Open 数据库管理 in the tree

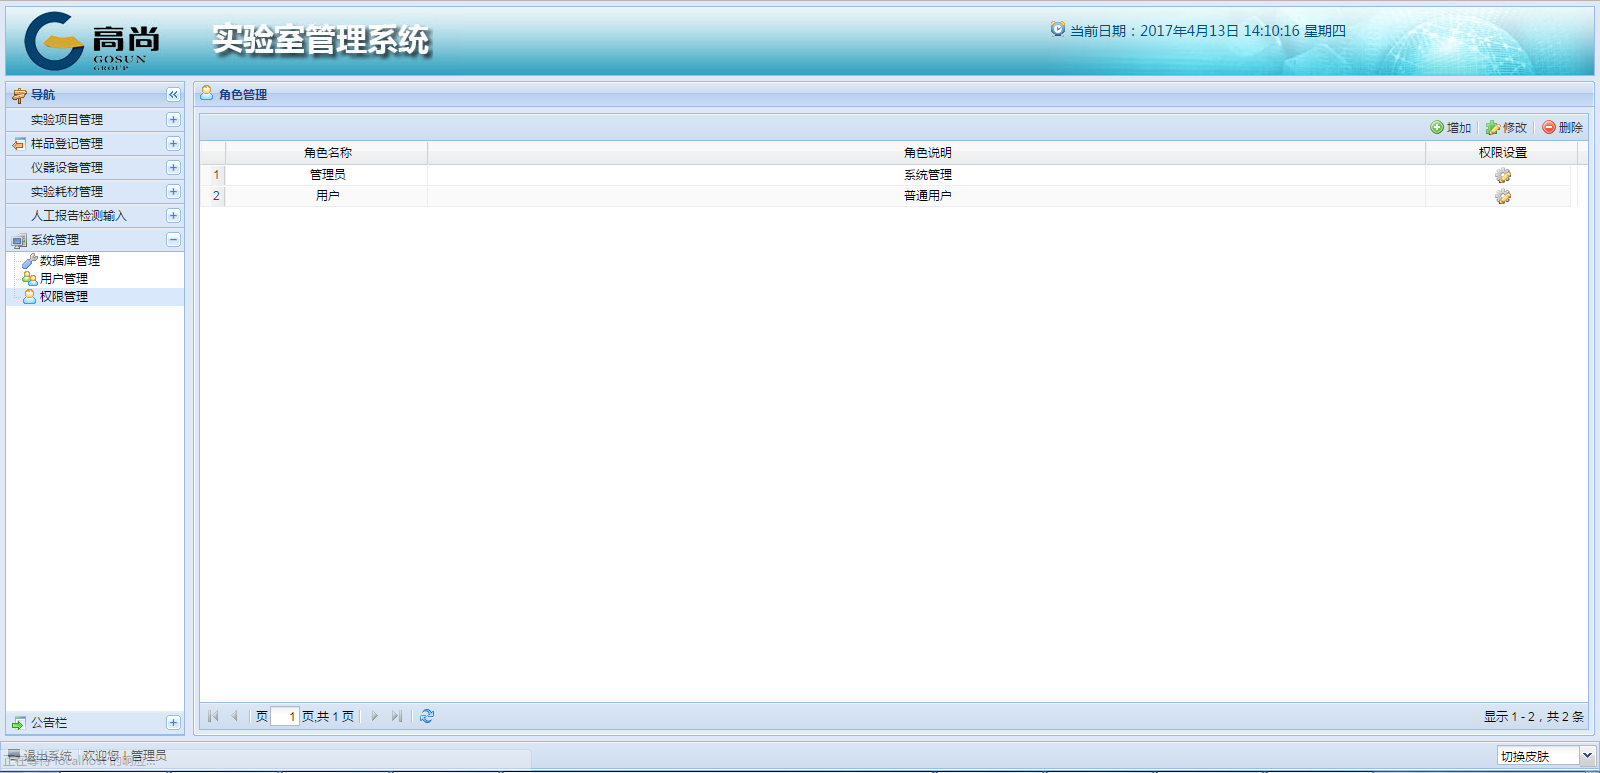tap(69, 261)
